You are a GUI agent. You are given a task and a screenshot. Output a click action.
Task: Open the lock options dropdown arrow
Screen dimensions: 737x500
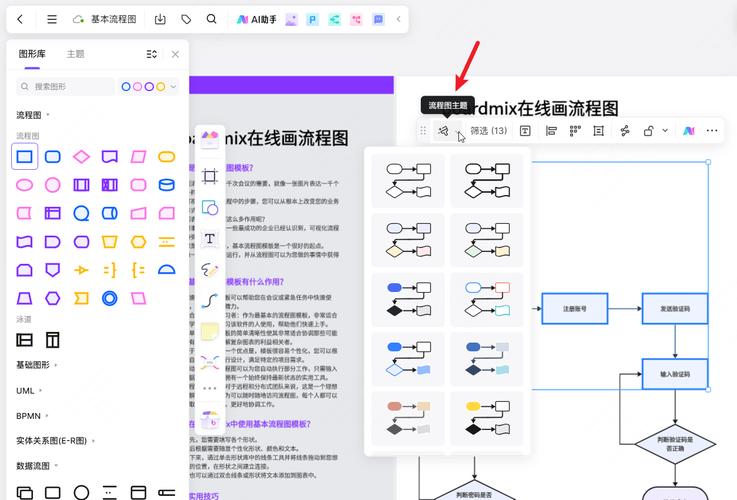tap(665, 131)
